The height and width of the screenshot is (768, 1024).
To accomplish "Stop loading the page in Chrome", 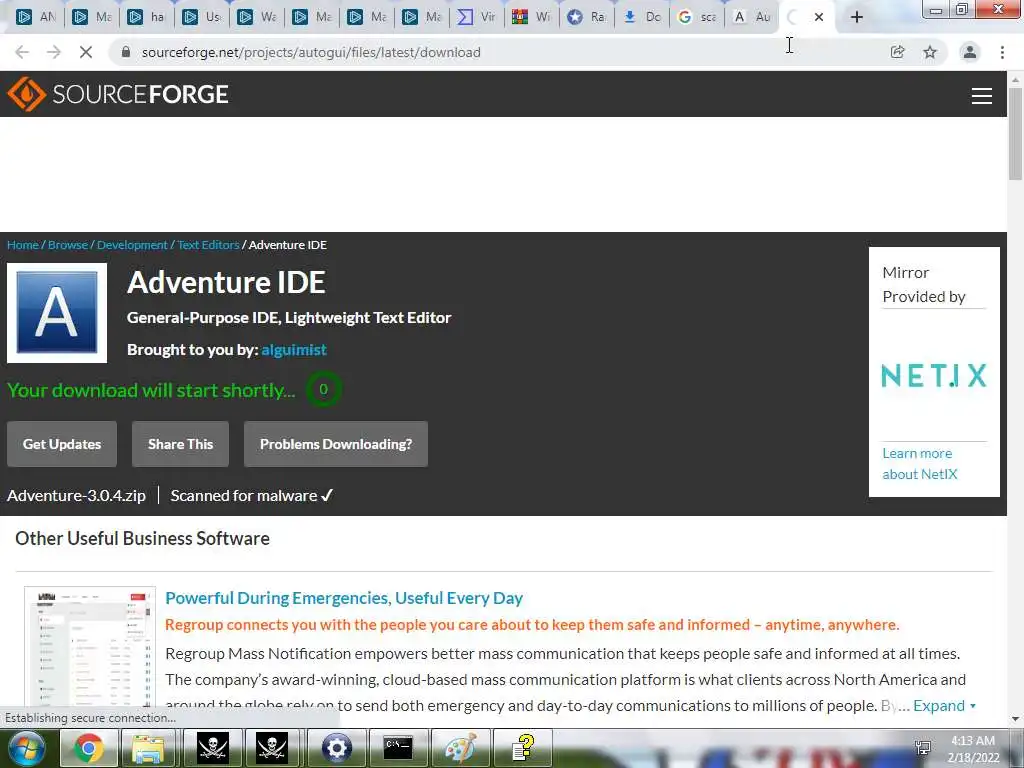I will point(86,52).
